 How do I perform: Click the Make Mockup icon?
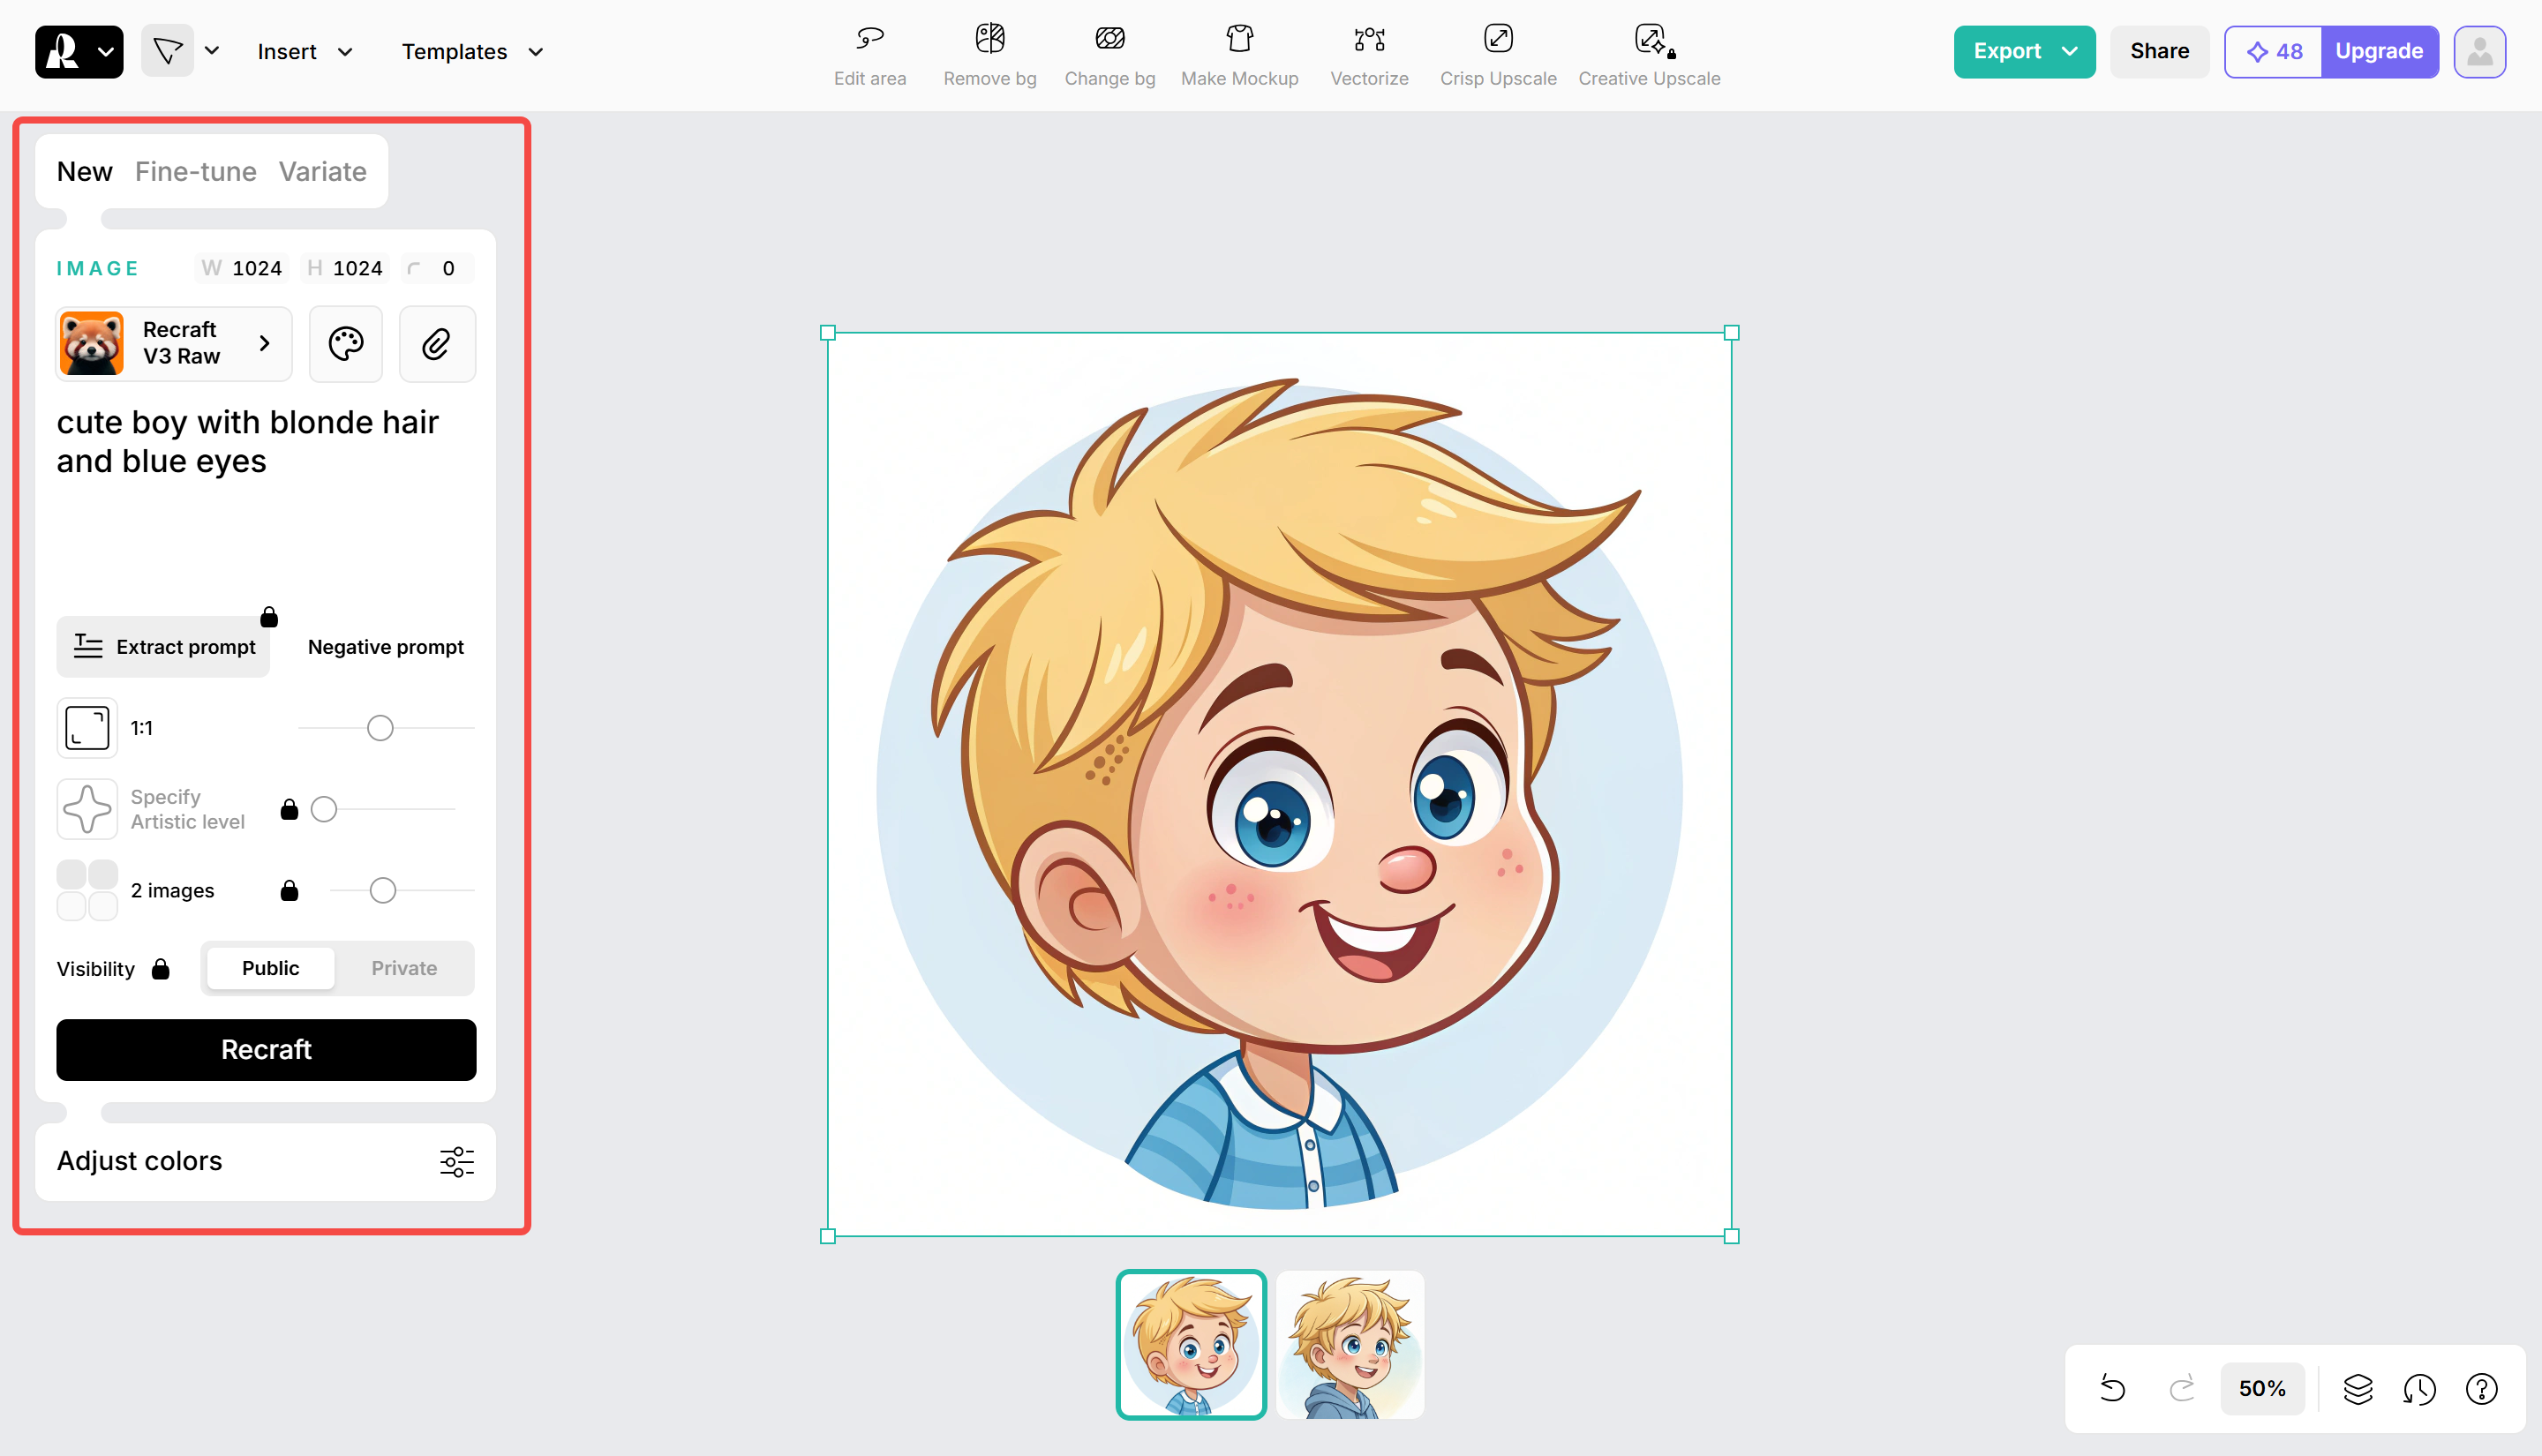(x=1239, y=52)
